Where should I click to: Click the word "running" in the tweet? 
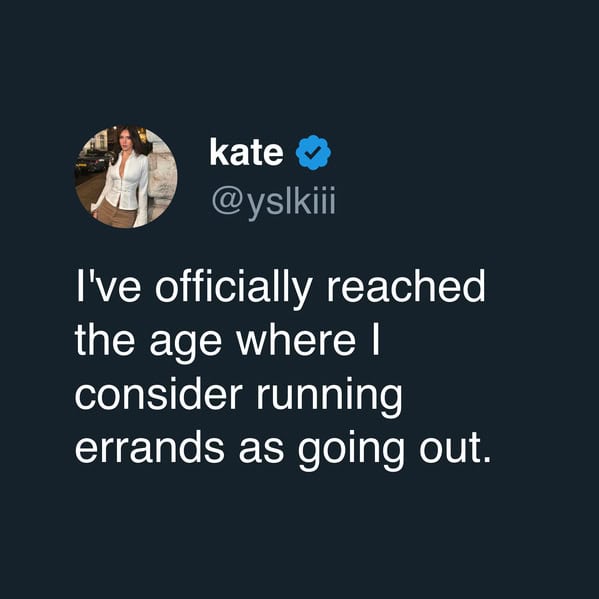pyautogui.click(x=329, y=397)
